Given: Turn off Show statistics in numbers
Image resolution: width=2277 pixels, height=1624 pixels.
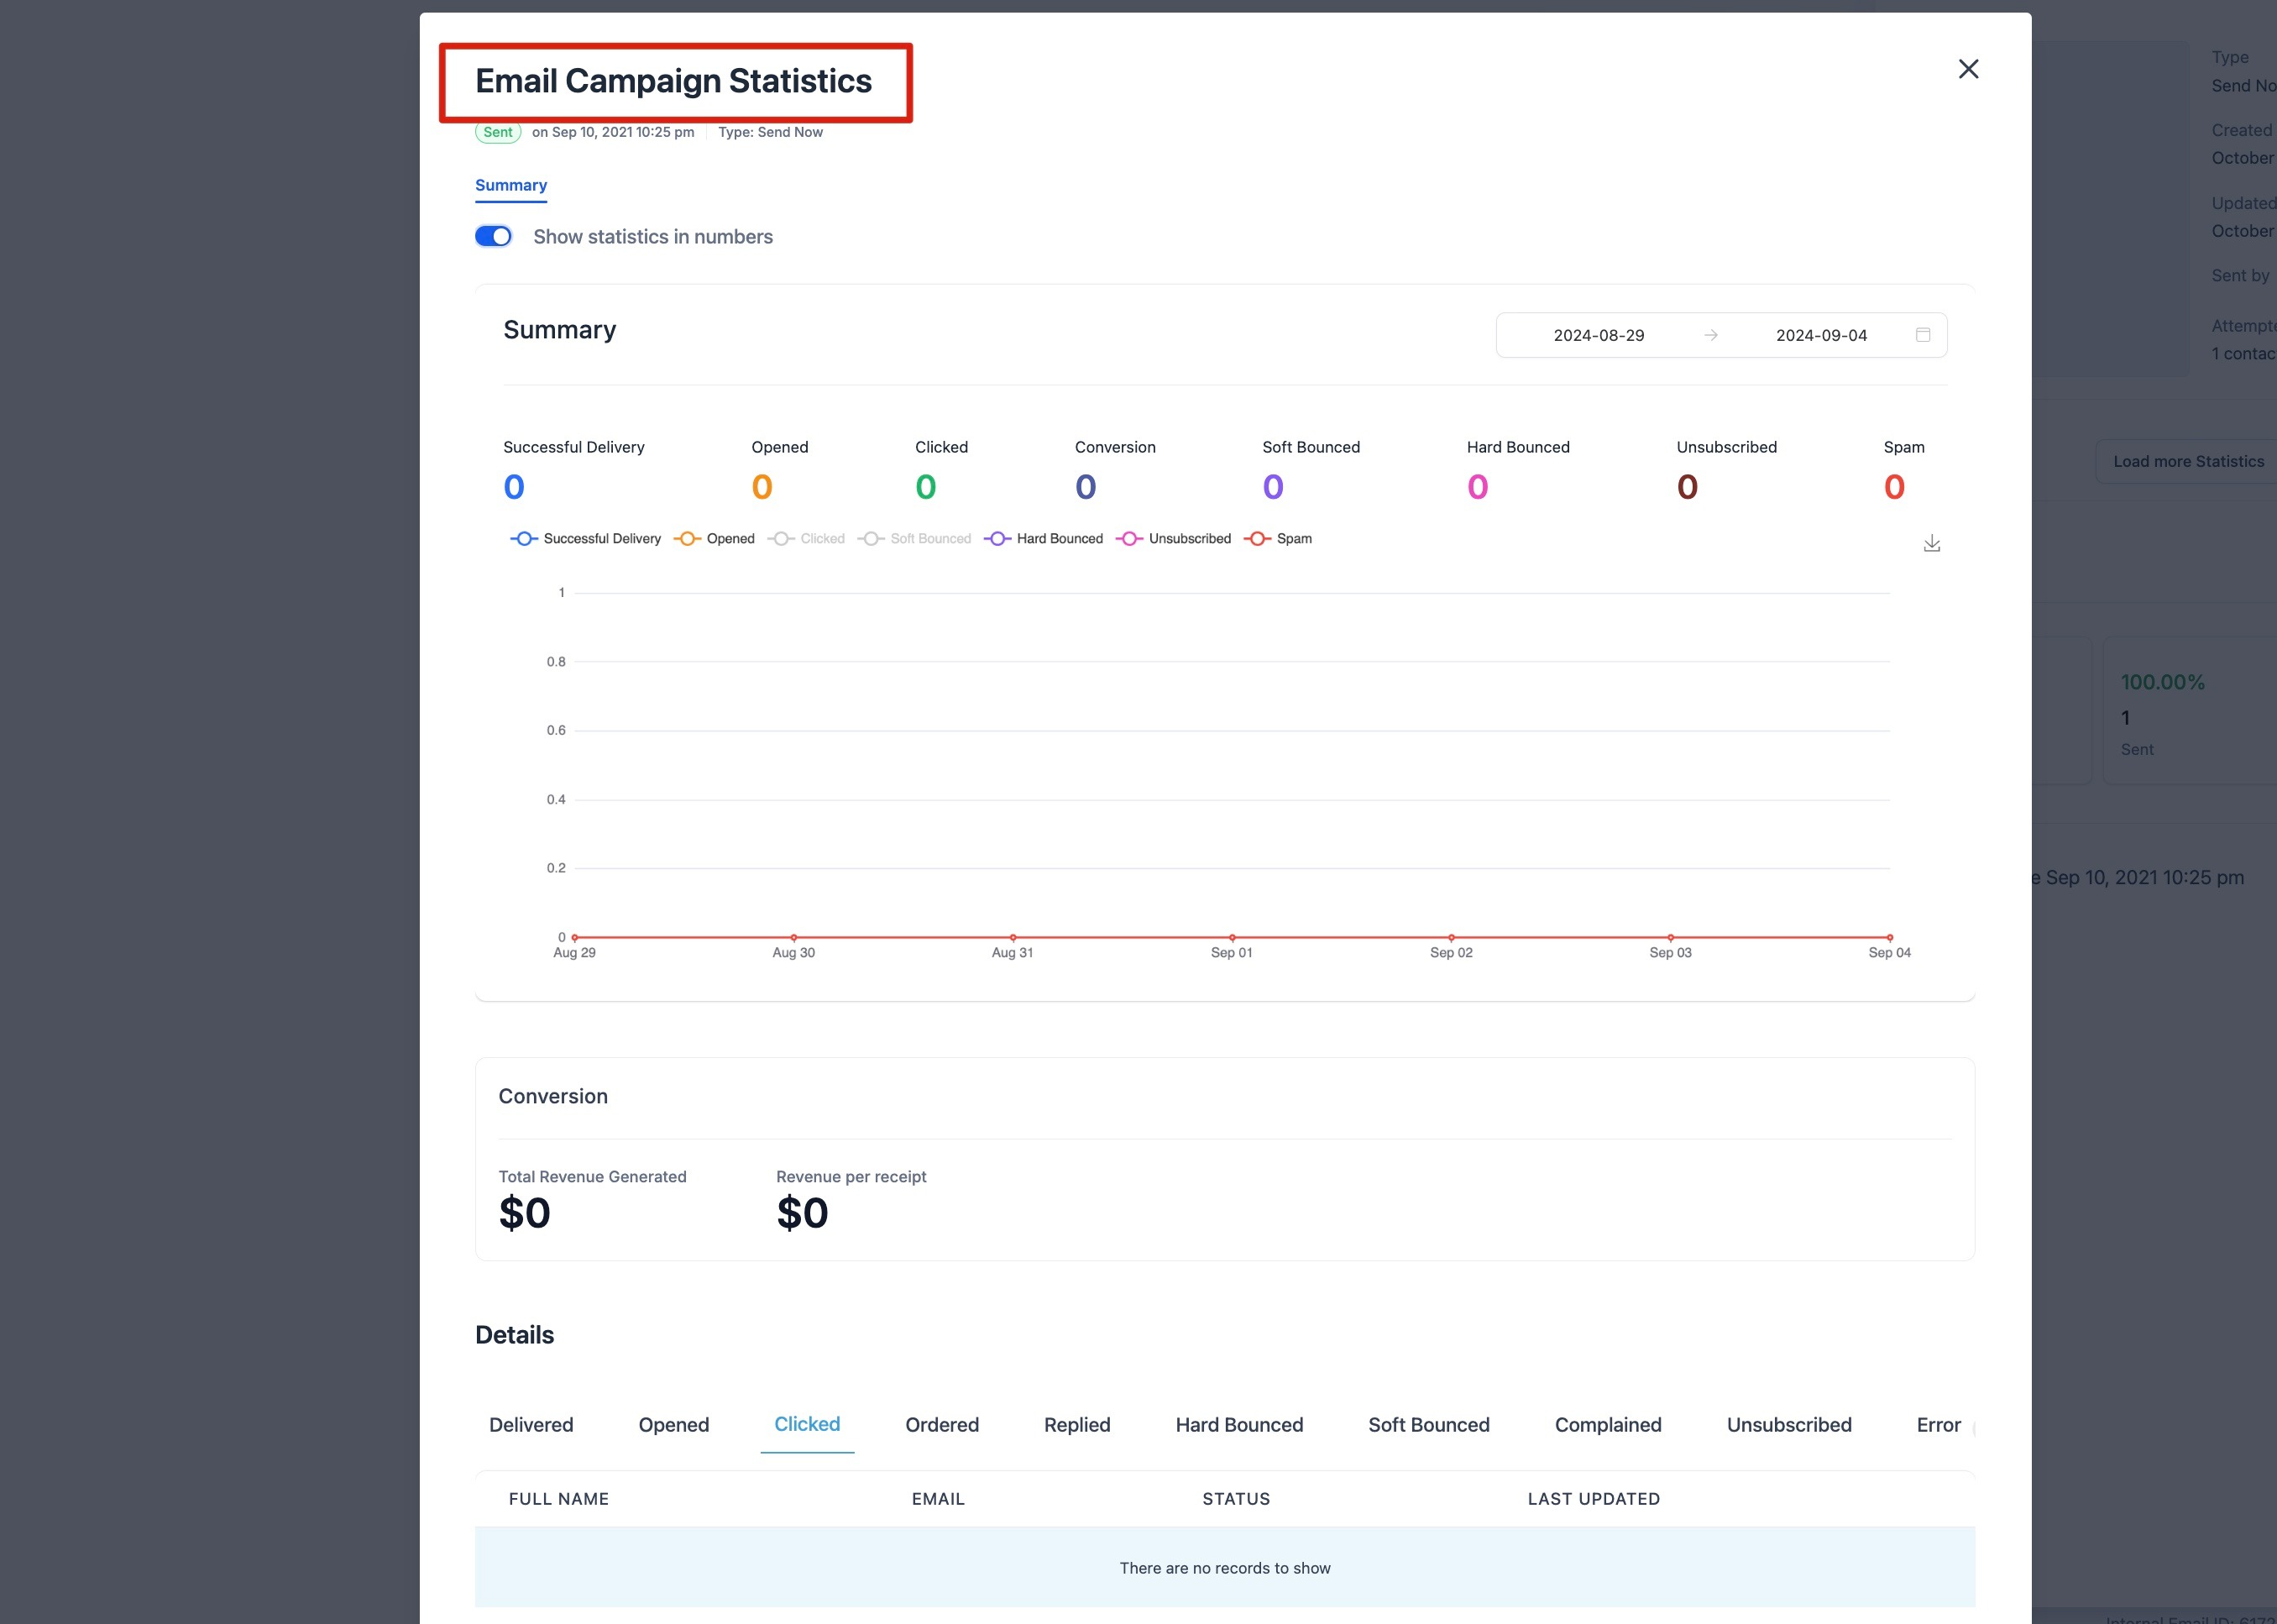Looking at the screenshot, I should (x=493, y=237).
